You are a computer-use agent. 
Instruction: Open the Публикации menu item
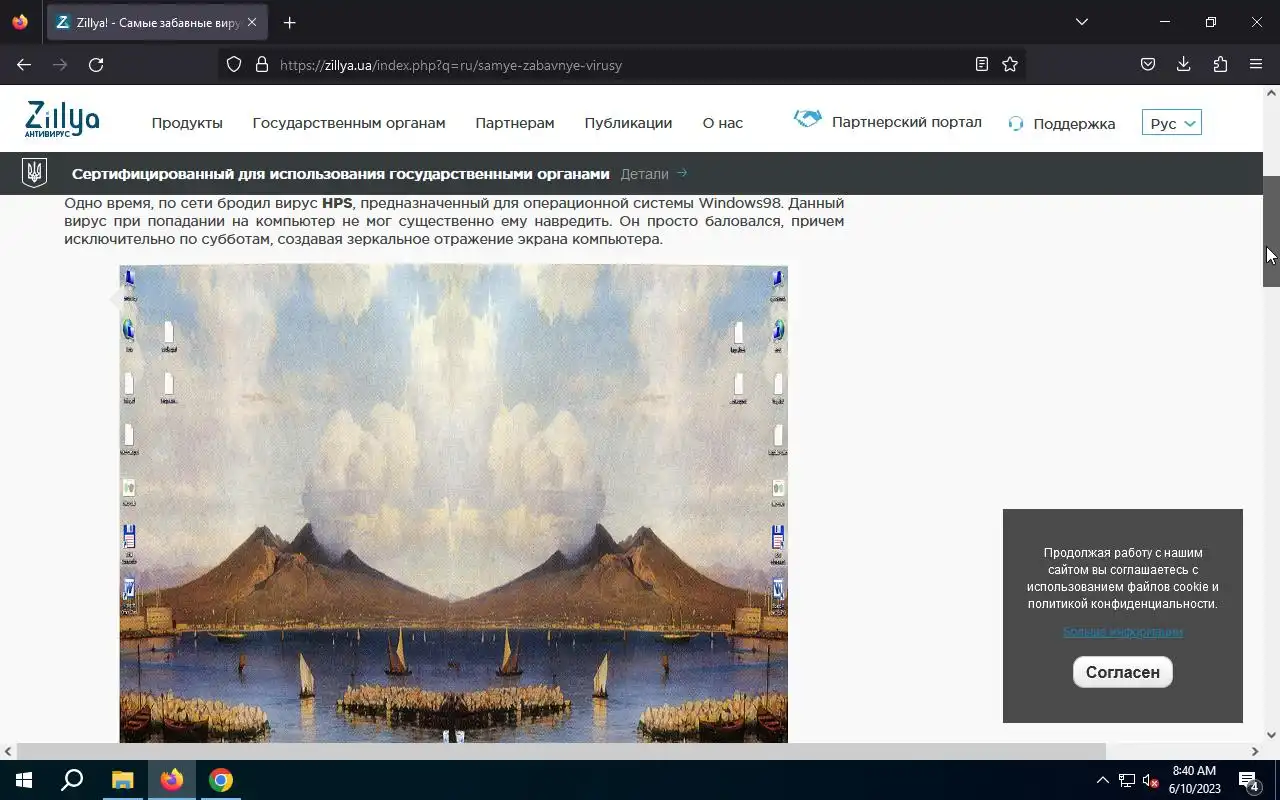pos(628,123)
